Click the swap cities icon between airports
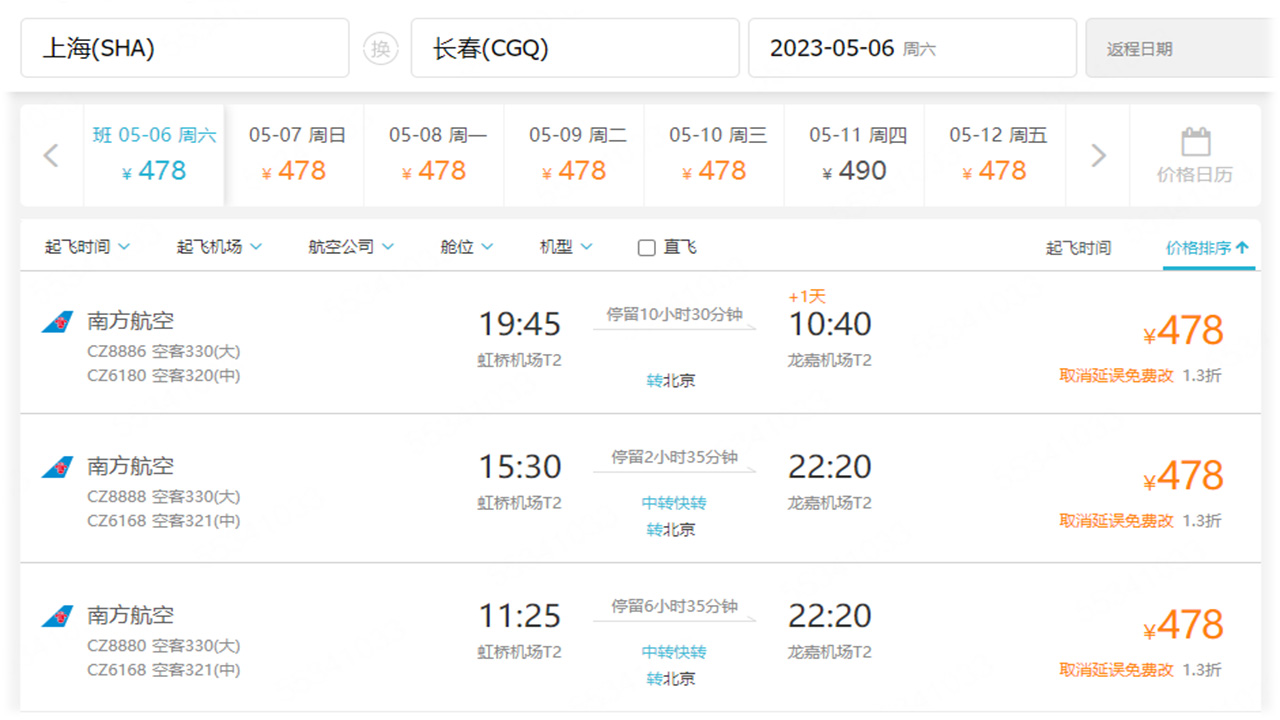The height and width of the screenshot is (720, 1280). pyautogui.click(x=380, y=47)
